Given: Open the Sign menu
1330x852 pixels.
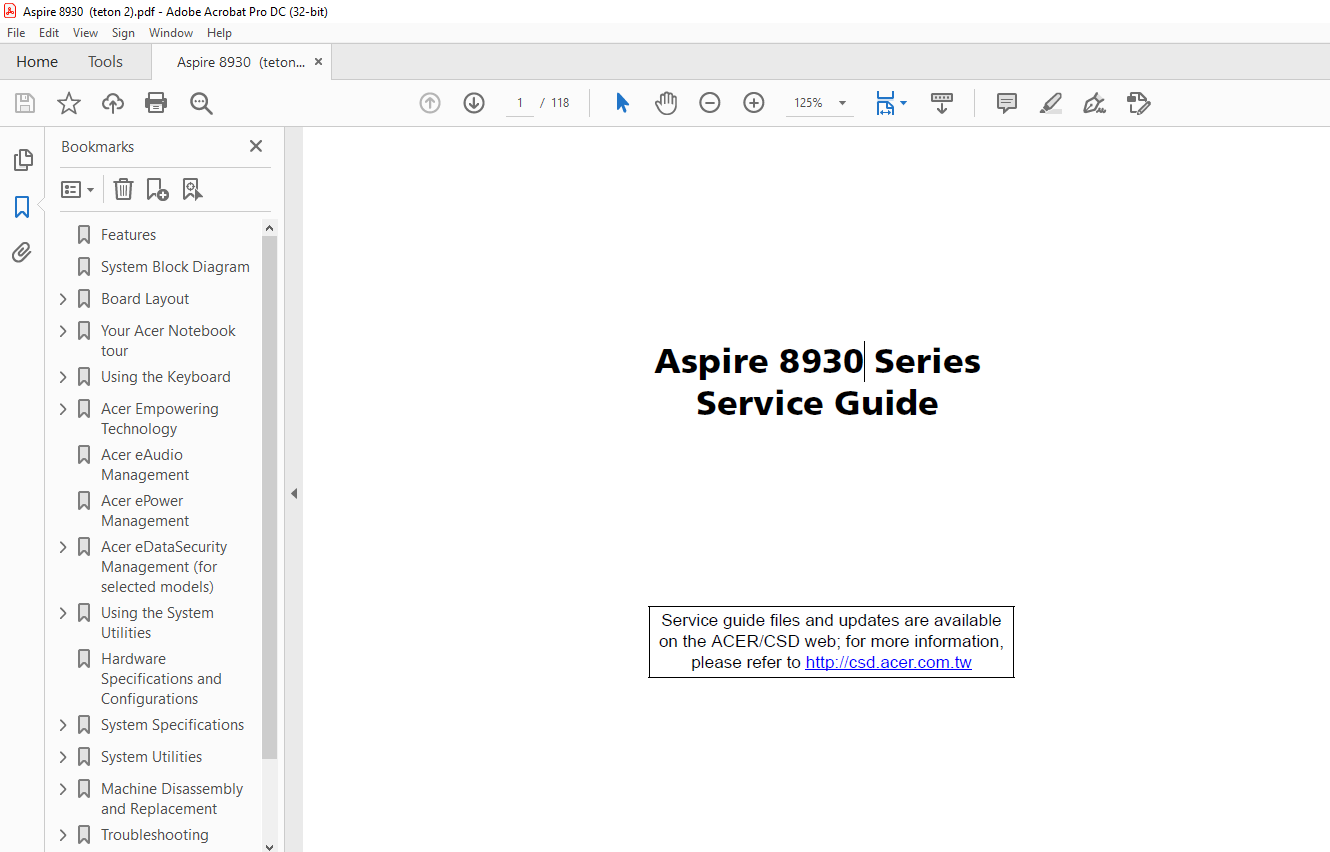Looking at the screenshot, I should (123, 33).
